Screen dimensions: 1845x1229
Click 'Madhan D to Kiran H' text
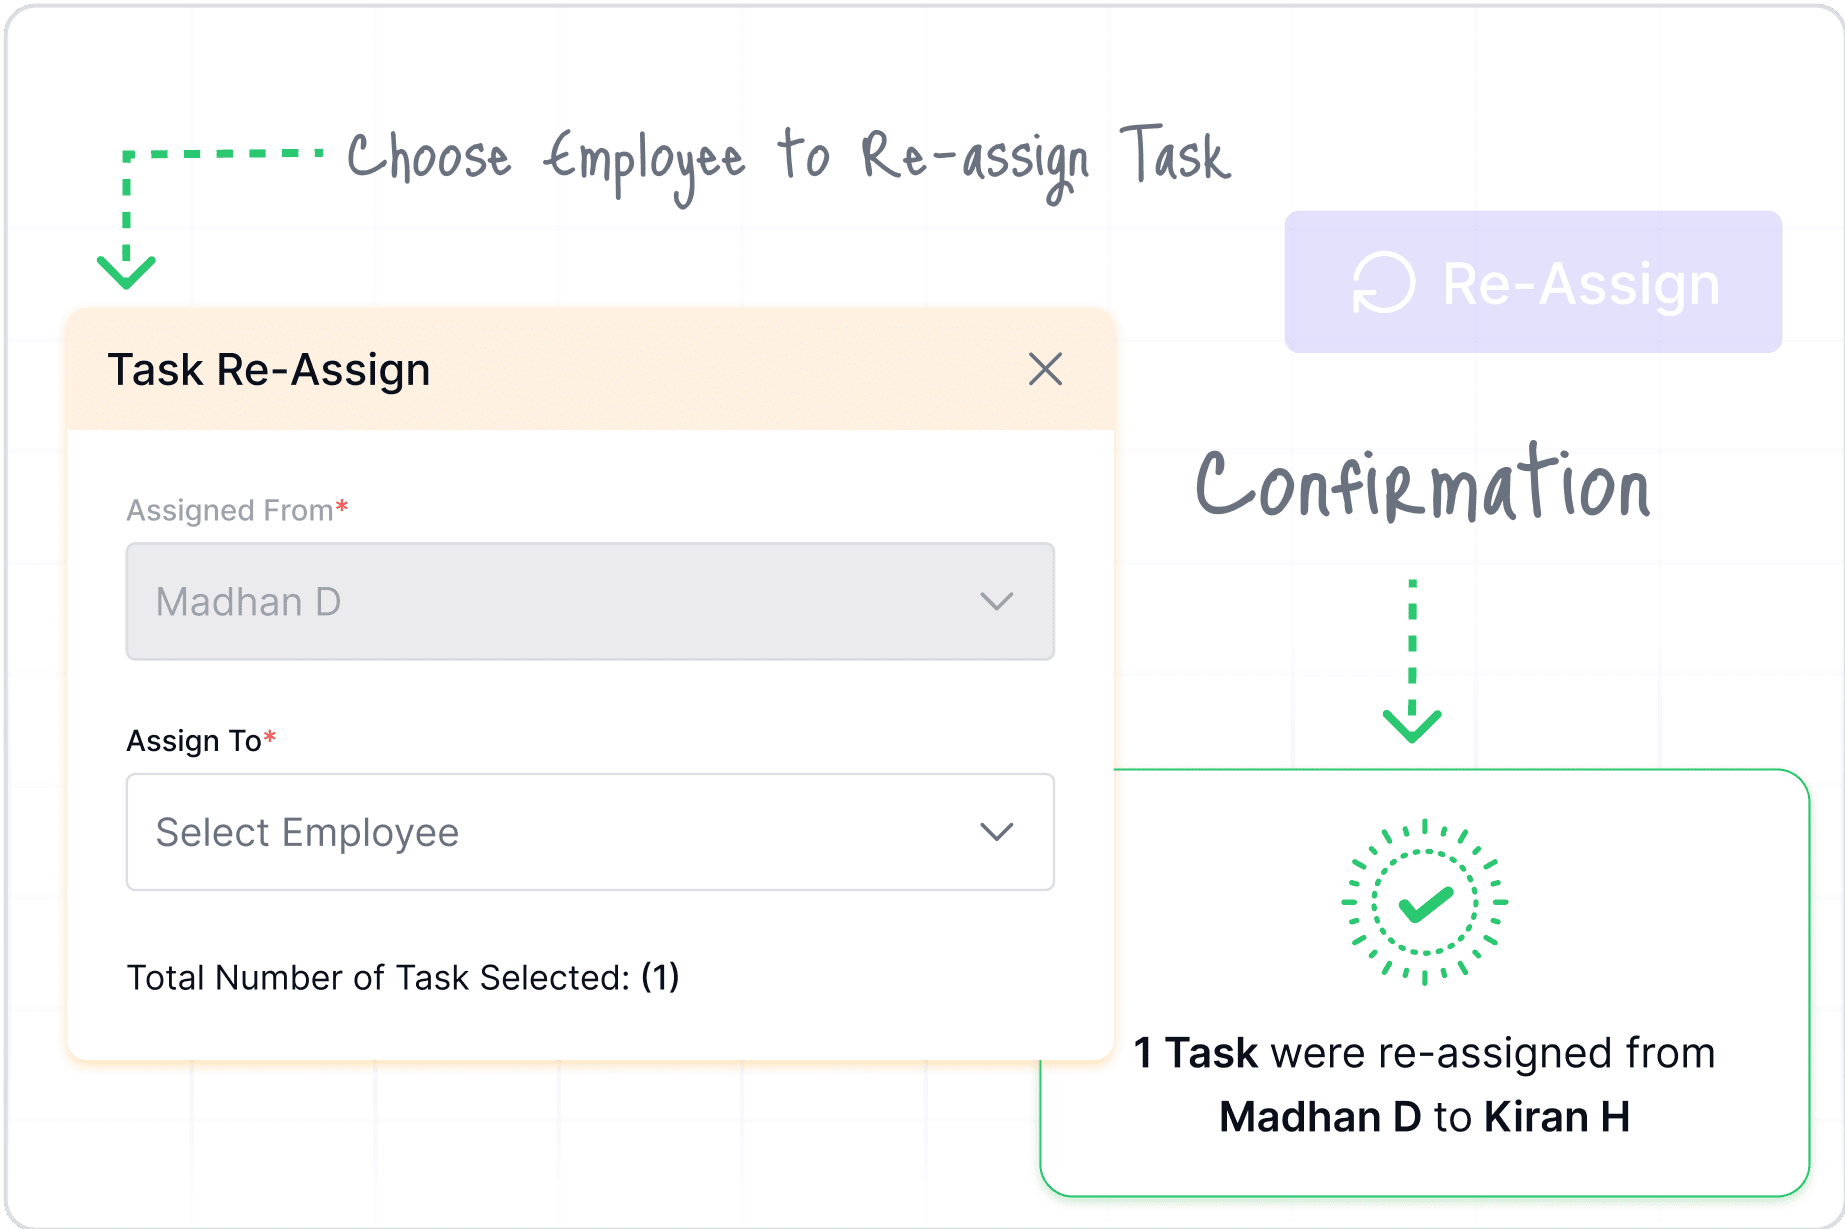coord(1424,1117)
